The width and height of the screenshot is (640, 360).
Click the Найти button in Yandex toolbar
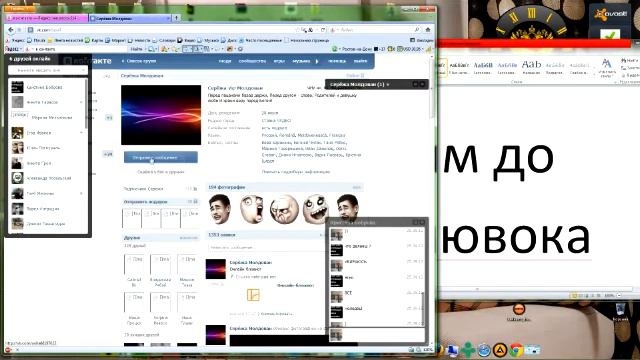click(136, 49)
